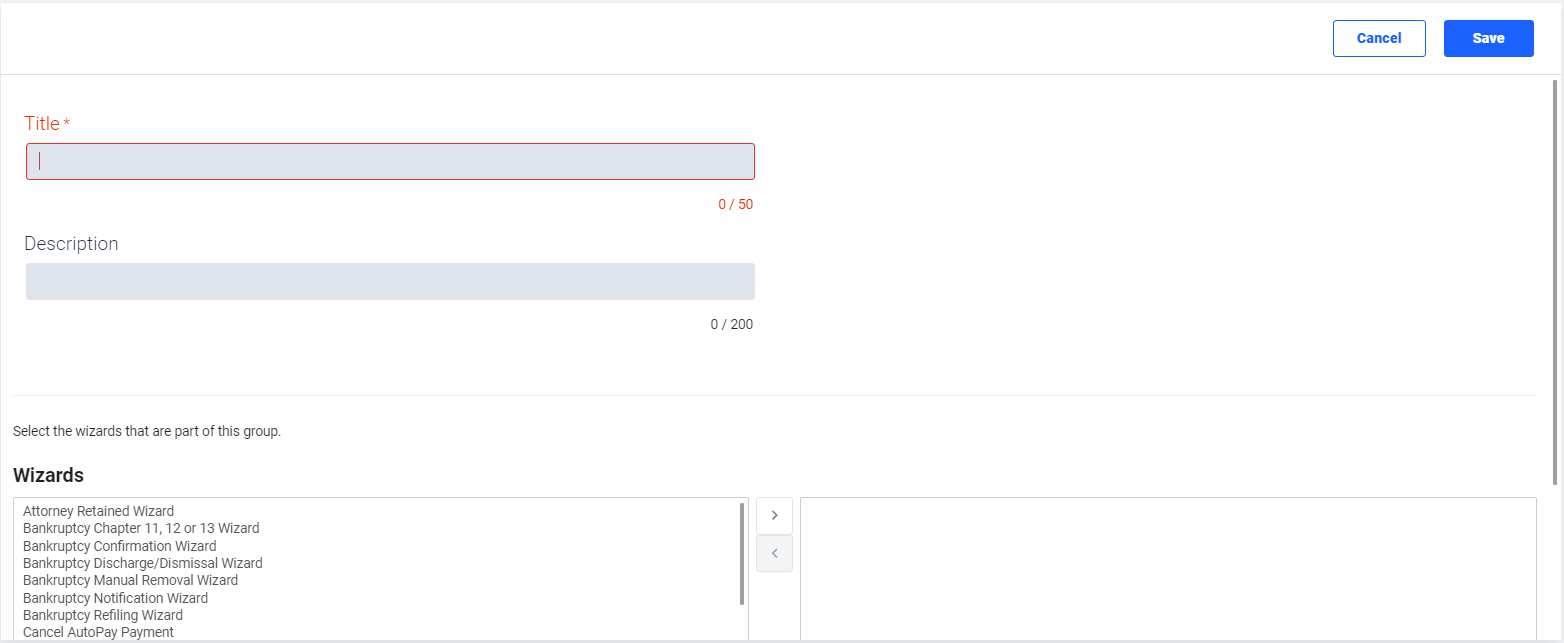Pick Bankruptcy Discharge/Dismissal Wizard
Screen dimensions: 1564x643
(x=142, y=563)
